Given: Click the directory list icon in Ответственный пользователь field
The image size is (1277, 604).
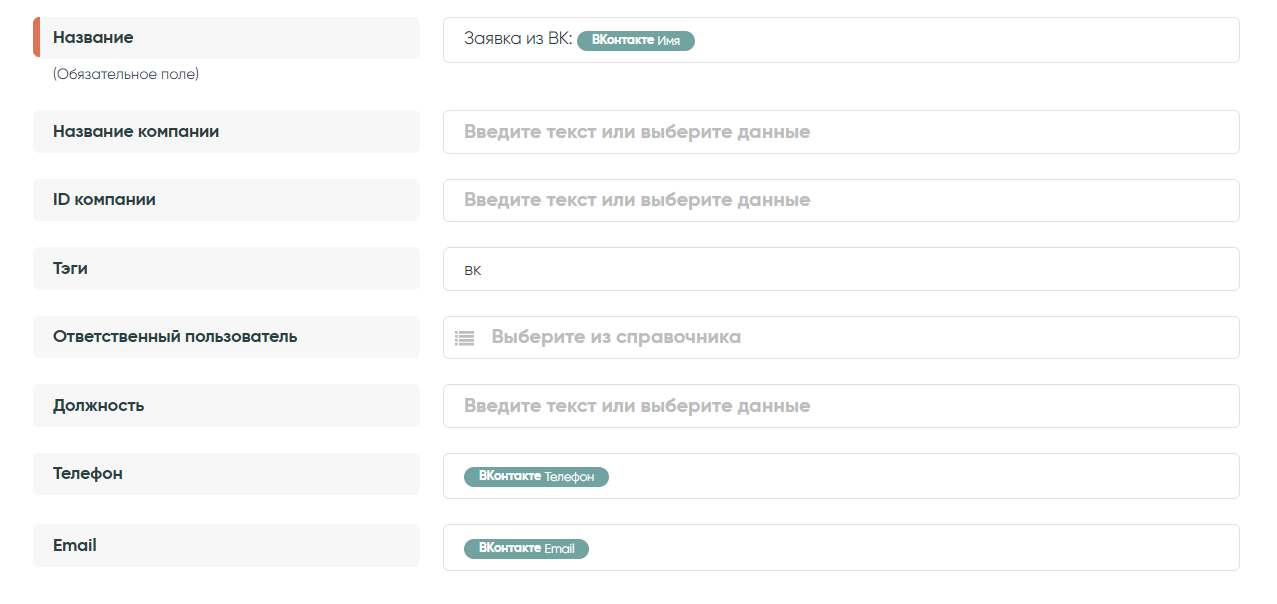Looking at the screenshot, I should click(x=464, y=338).
